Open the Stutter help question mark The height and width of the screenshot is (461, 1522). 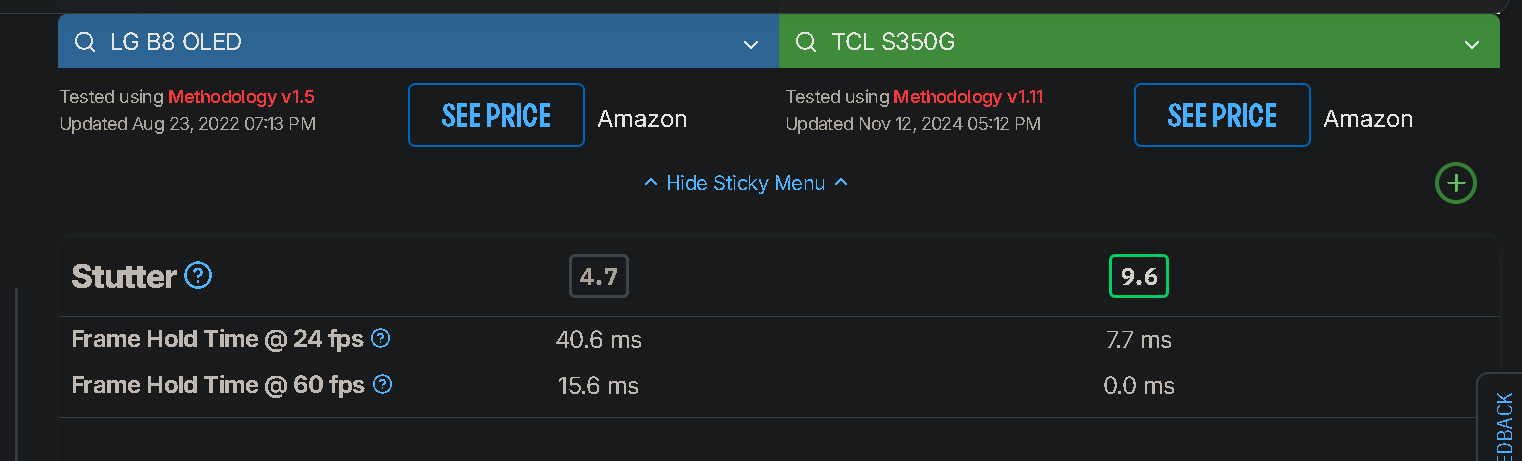(x=199, y=276)
